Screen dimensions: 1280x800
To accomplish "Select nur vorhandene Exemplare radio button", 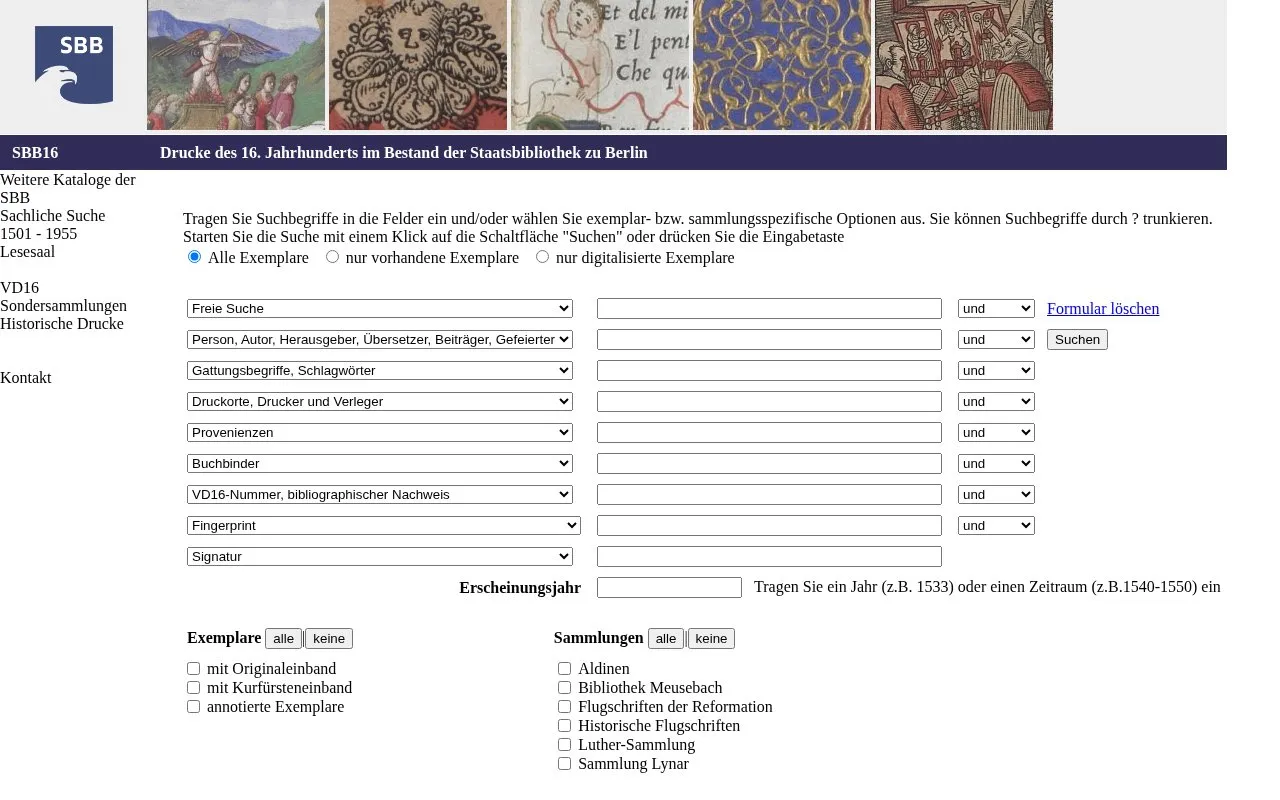I will pyautogui.click(x=333, y=257).
